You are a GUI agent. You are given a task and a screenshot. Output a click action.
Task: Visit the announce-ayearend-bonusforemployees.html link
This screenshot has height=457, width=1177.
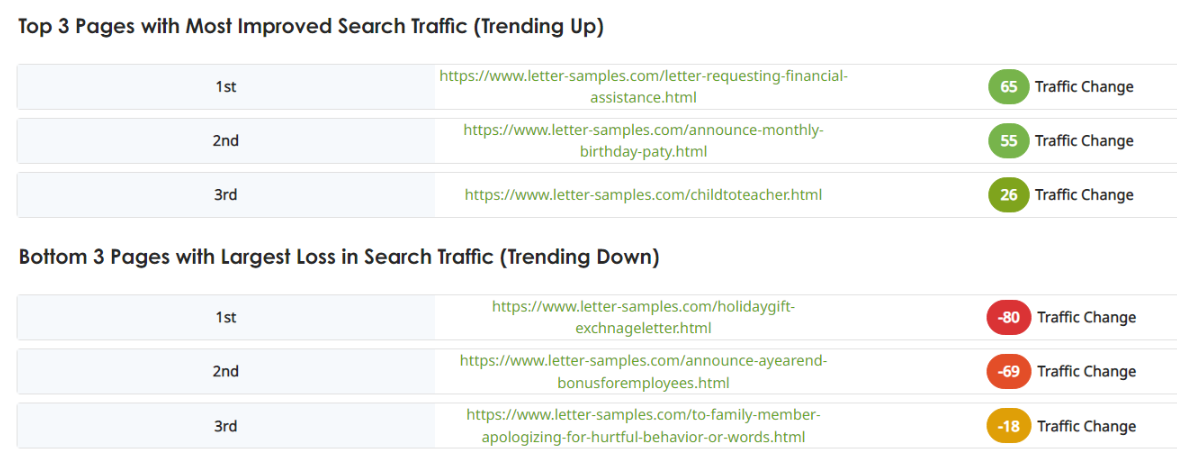point(643,371)
